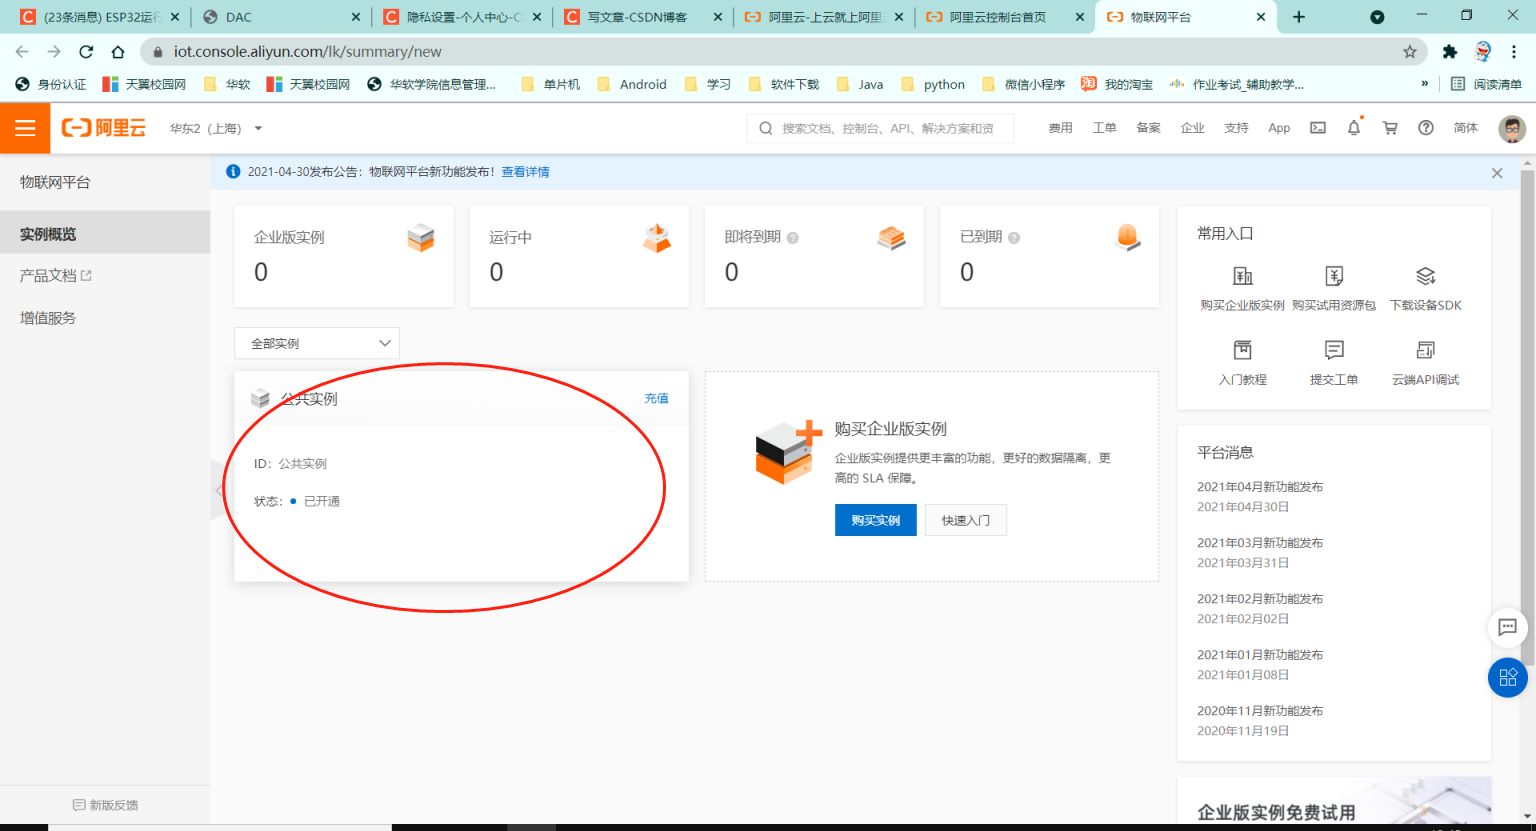Click the 购买实例 button
The image size is (1536, 831).
coord(876,520)
